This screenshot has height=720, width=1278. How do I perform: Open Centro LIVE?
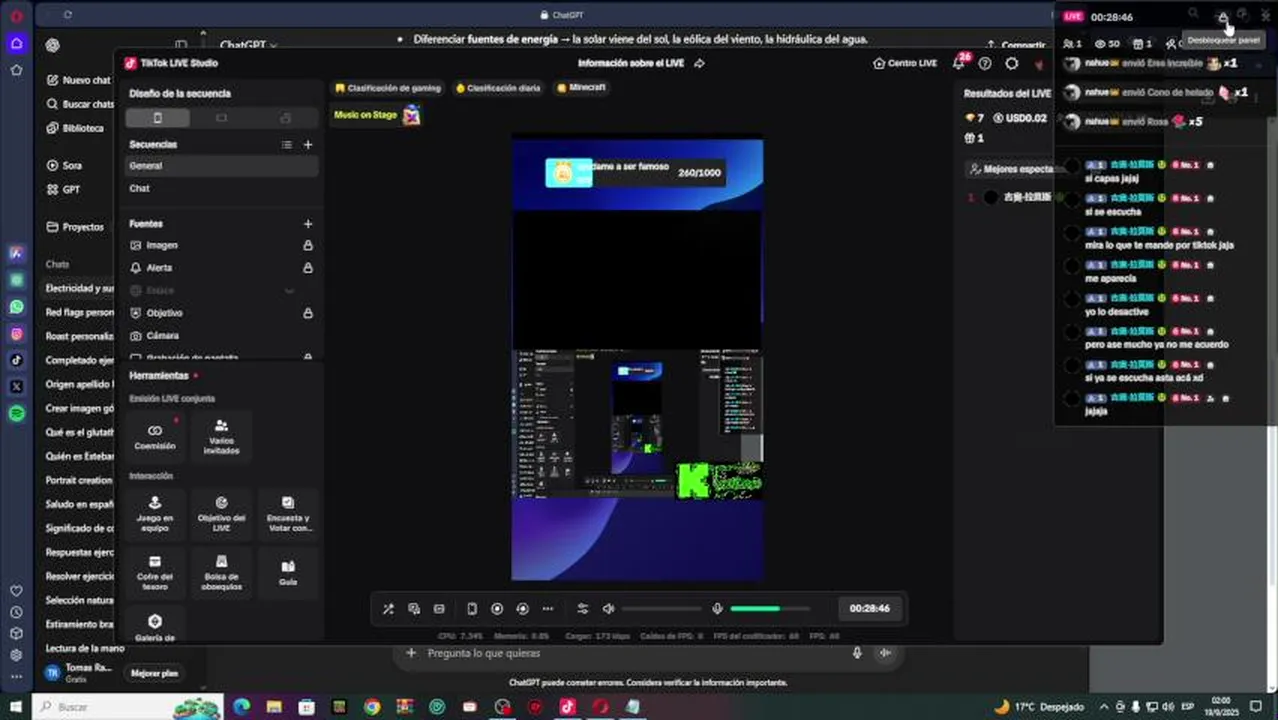click(x=905, y=63)
